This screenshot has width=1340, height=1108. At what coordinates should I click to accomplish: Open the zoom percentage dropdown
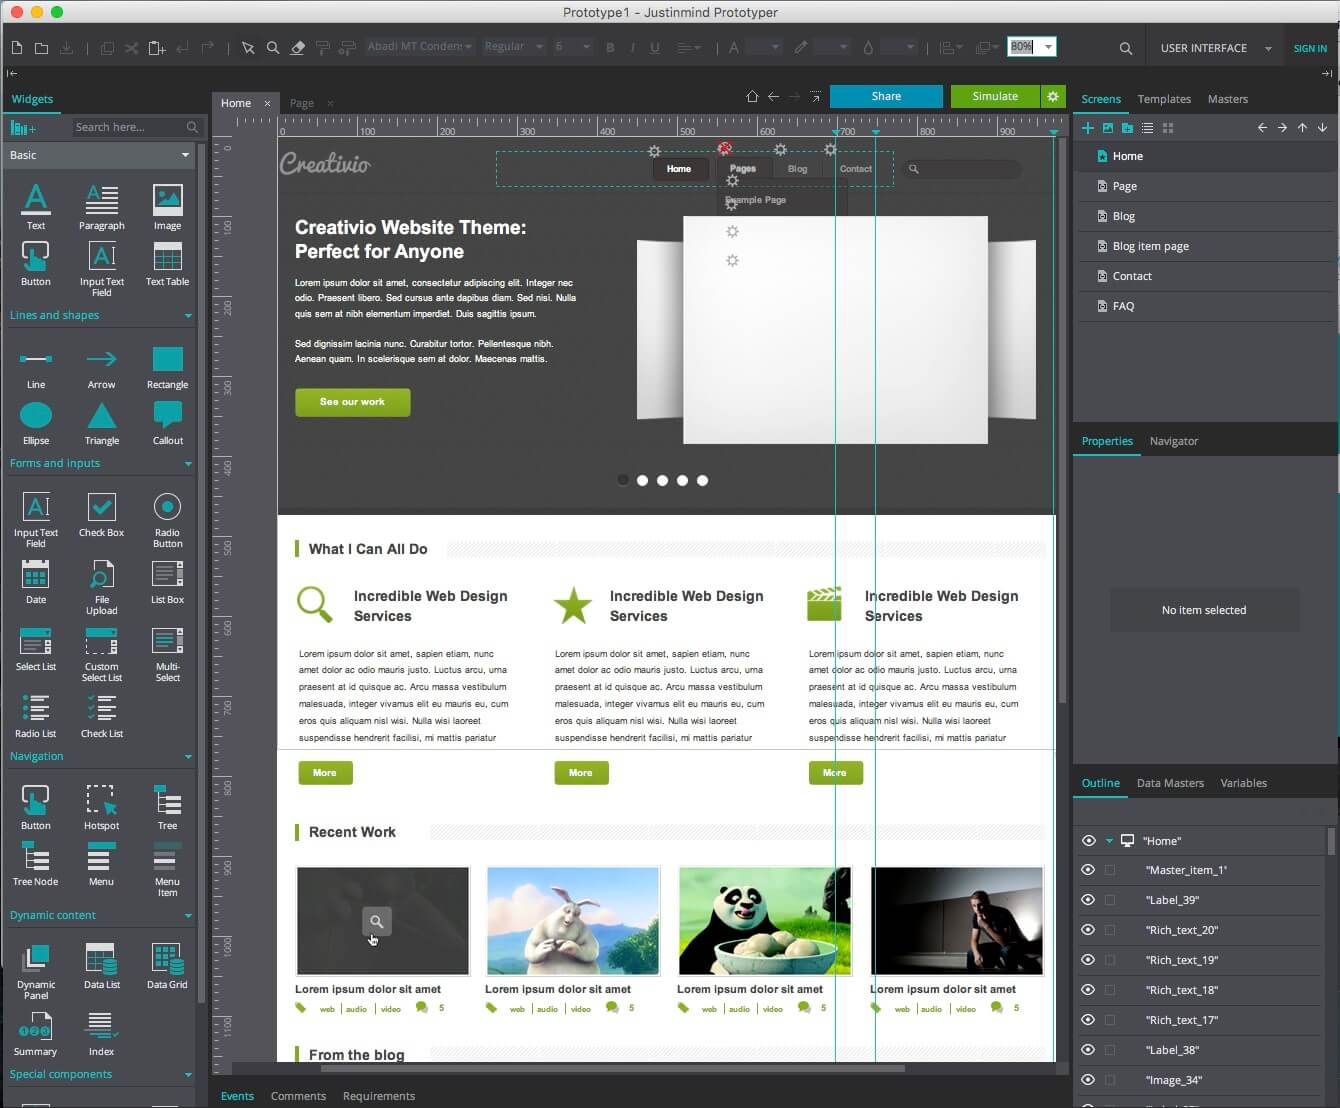(1048, 47)
